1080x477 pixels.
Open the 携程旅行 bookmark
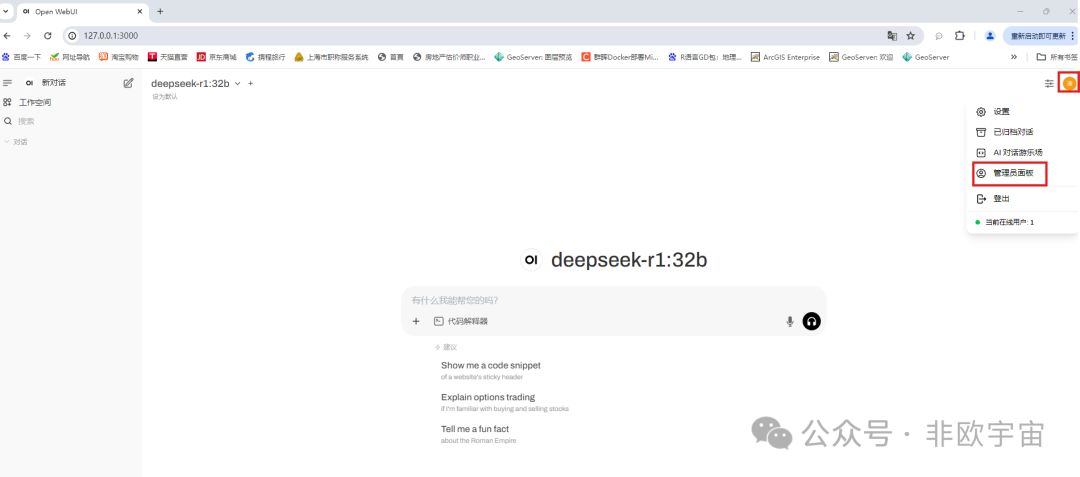(x=265, y=57)
